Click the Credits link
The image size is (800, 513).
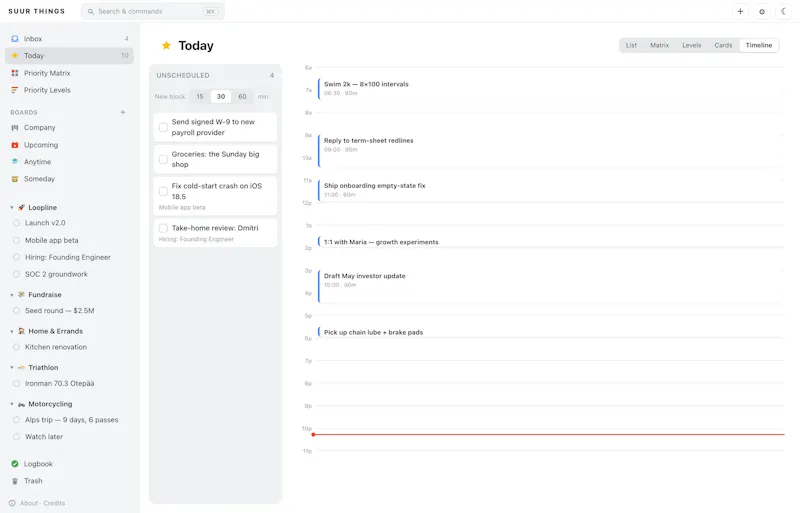click(x=54, y=503)
